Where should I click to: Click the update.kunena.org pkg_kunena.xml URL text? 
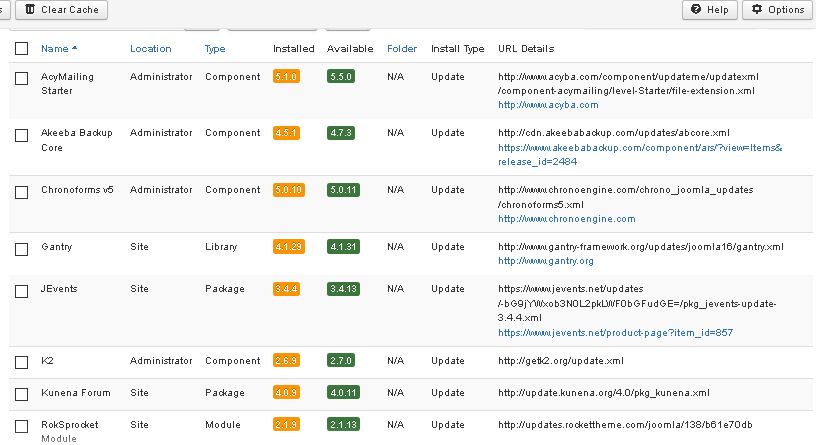(604, 392)
